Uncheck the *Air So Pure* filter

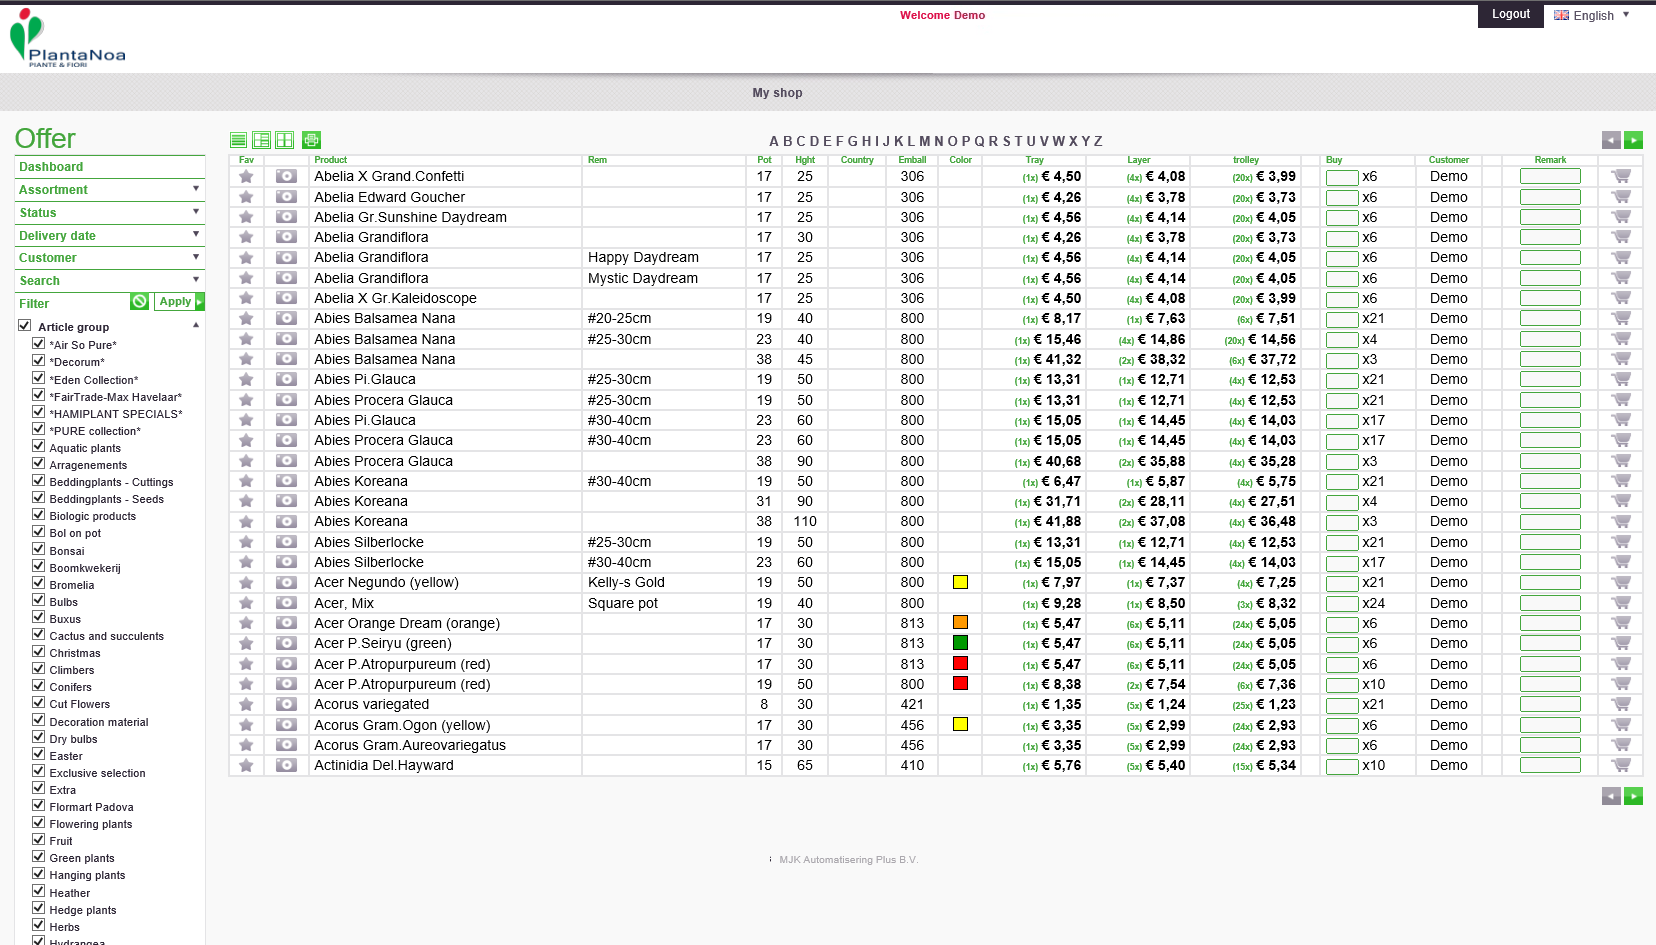39,343
